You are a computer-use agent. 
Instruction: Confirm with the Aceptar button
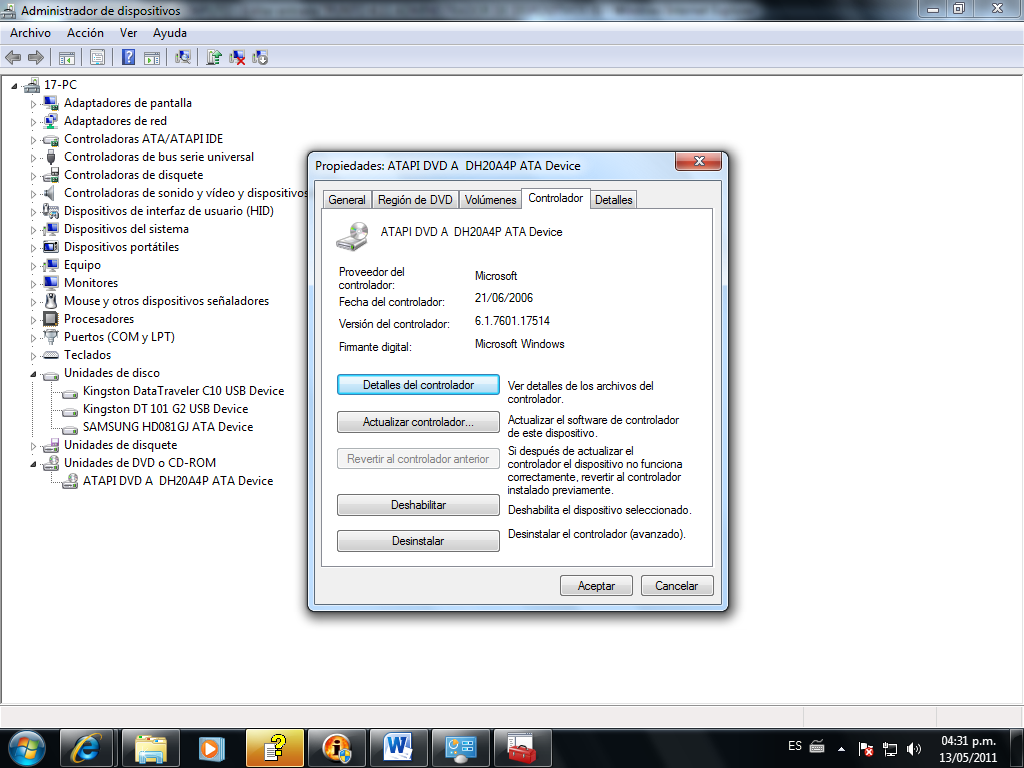coord(596,586)
